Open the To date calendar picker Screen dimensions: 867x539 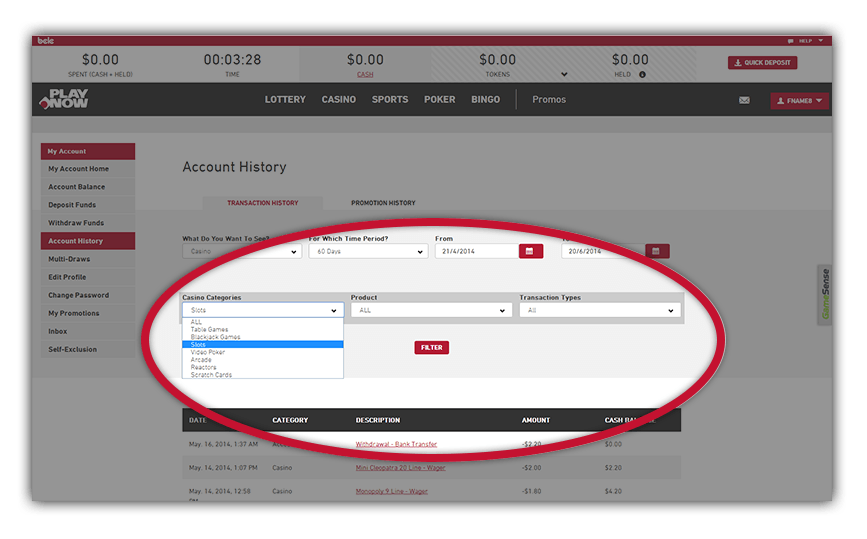657,252
